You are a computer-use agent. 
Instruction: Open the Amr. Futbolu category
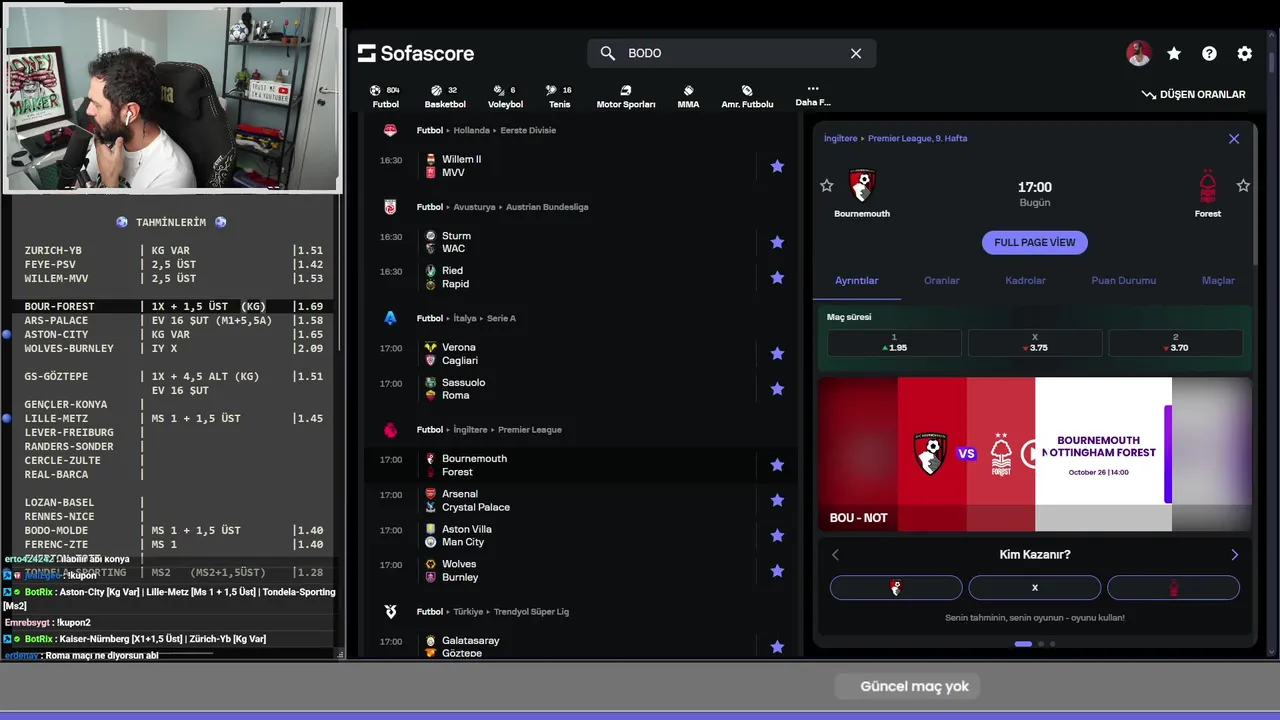point(747,97)
